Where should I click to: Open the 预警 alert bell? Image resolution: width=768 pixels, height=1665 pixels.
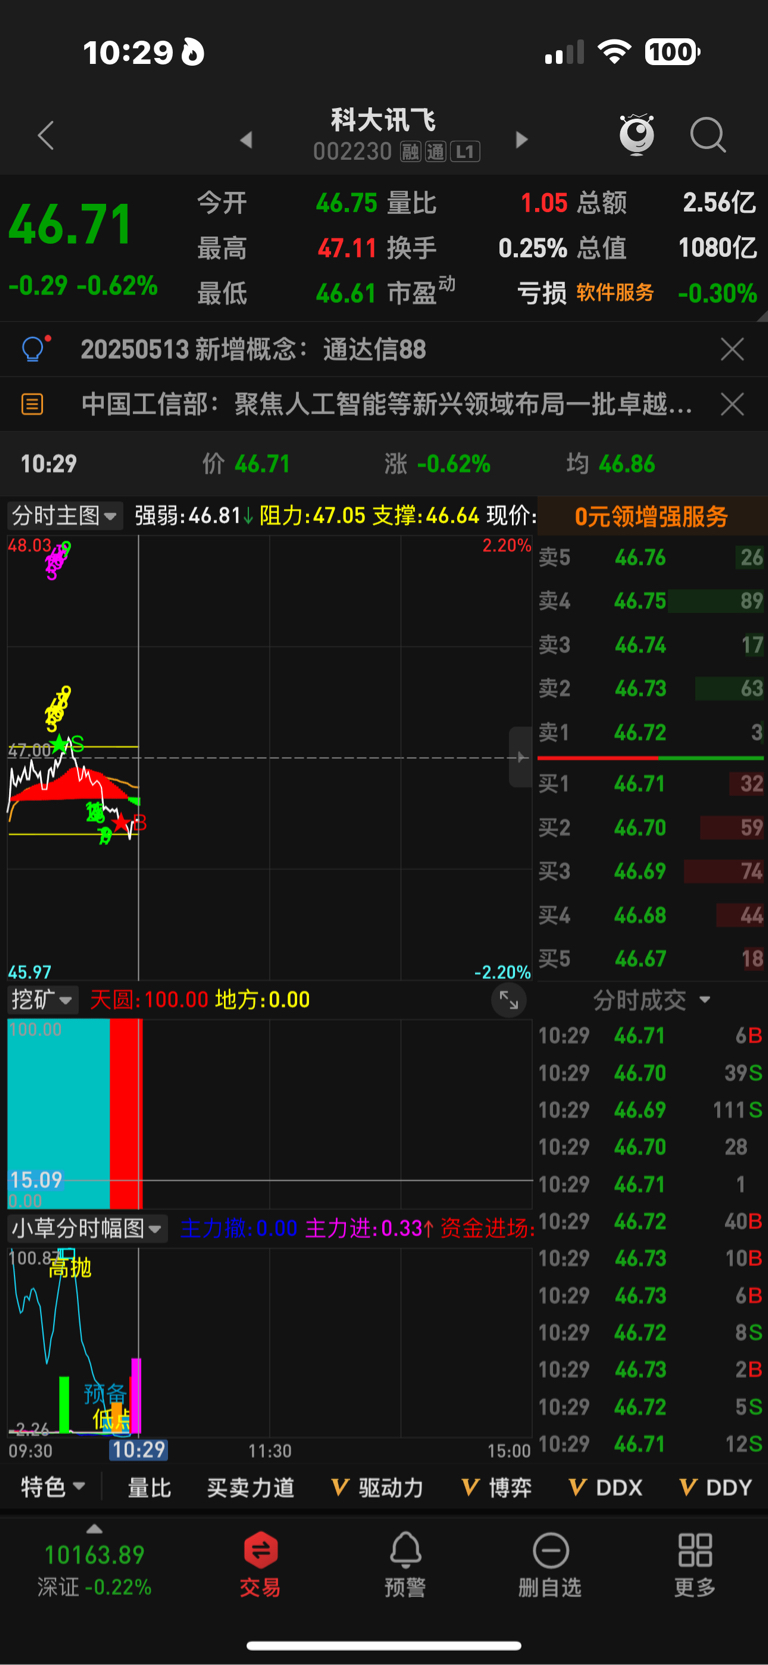point(405,1564)
